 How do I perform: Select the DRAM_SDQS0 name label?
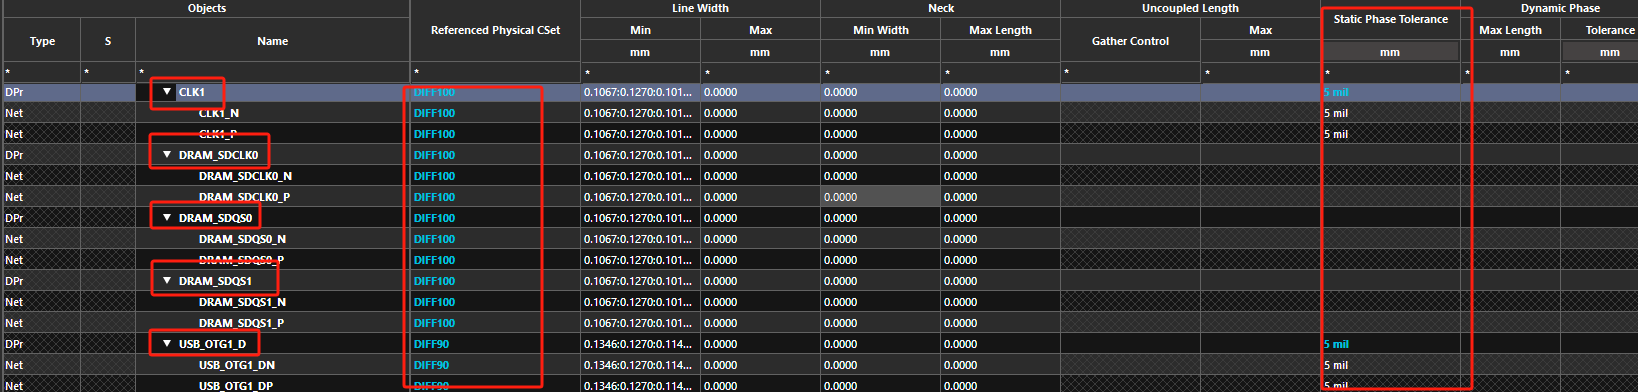pyautogui.click(x=215, y=218)
